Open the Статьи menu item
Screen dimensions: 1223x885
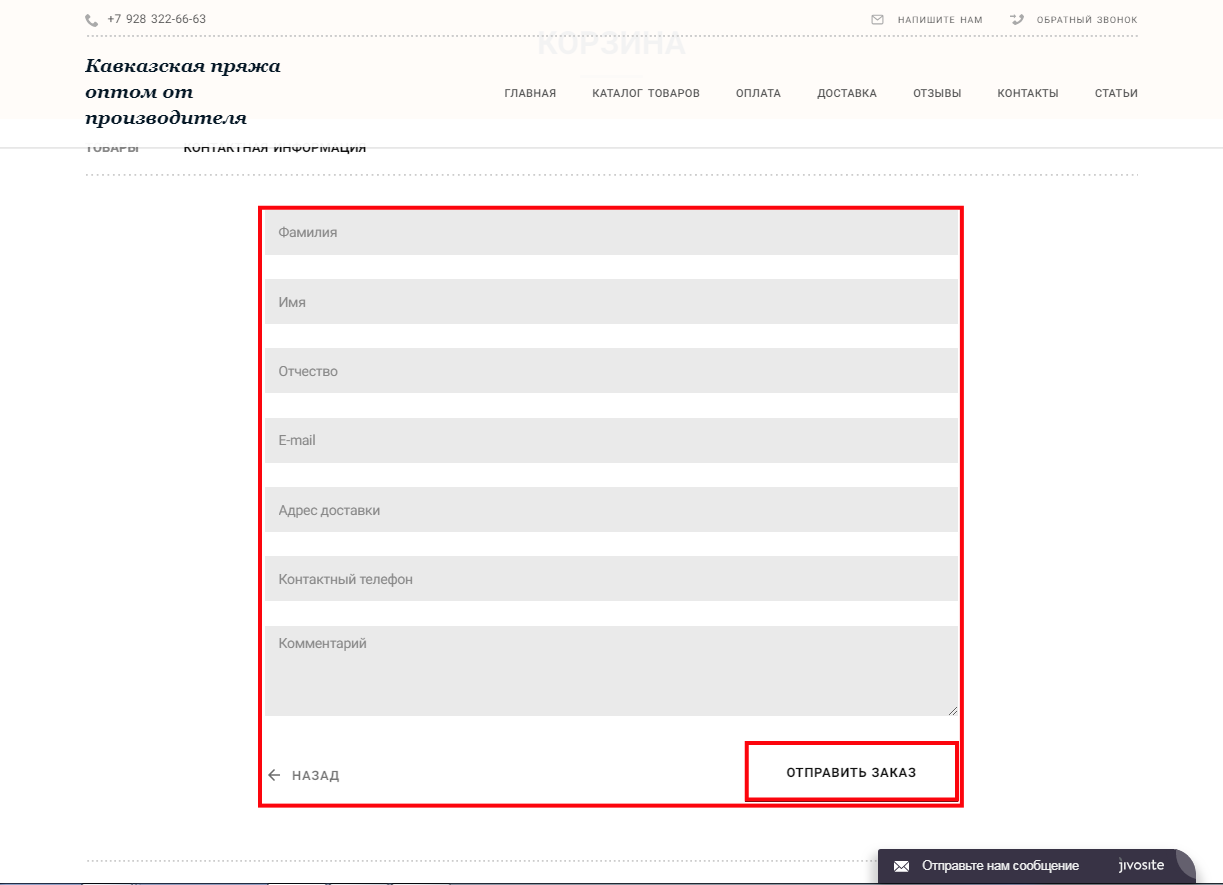tap(1116, 93)
